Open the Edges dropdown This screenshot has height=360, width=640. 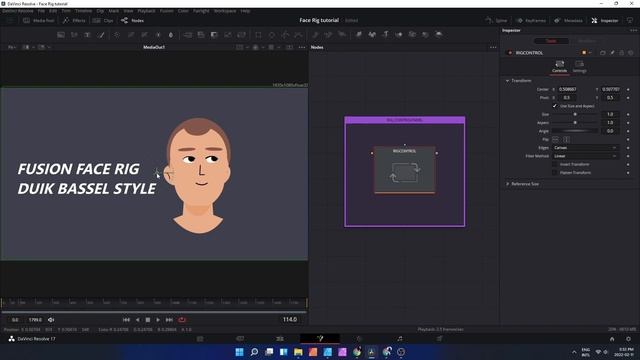pos(585,148)
